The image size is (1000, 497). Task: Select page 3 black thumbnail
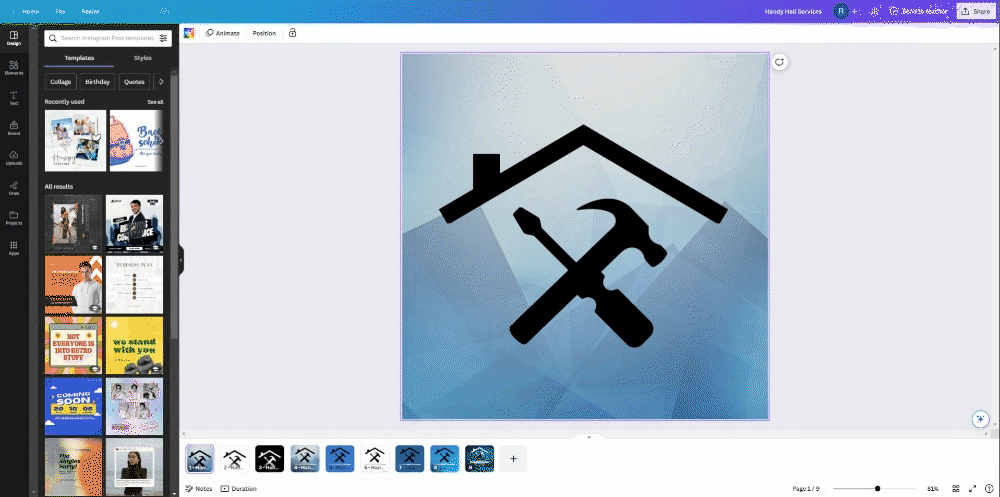[x=269, y=459]
